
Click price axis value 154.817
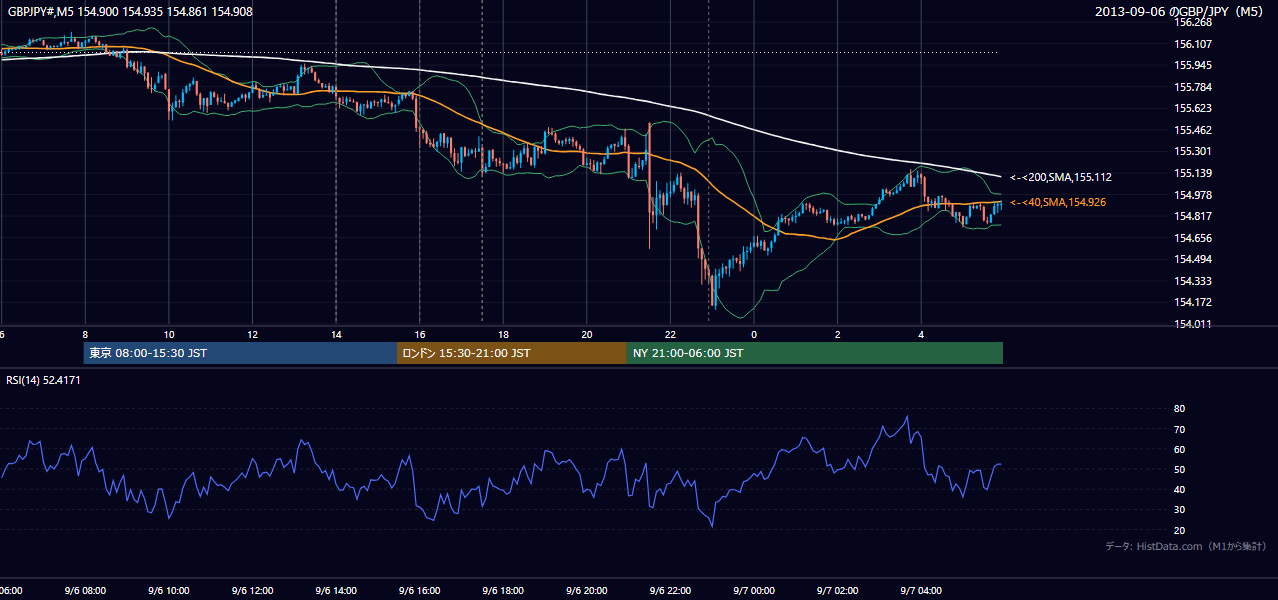[1191, 216]
